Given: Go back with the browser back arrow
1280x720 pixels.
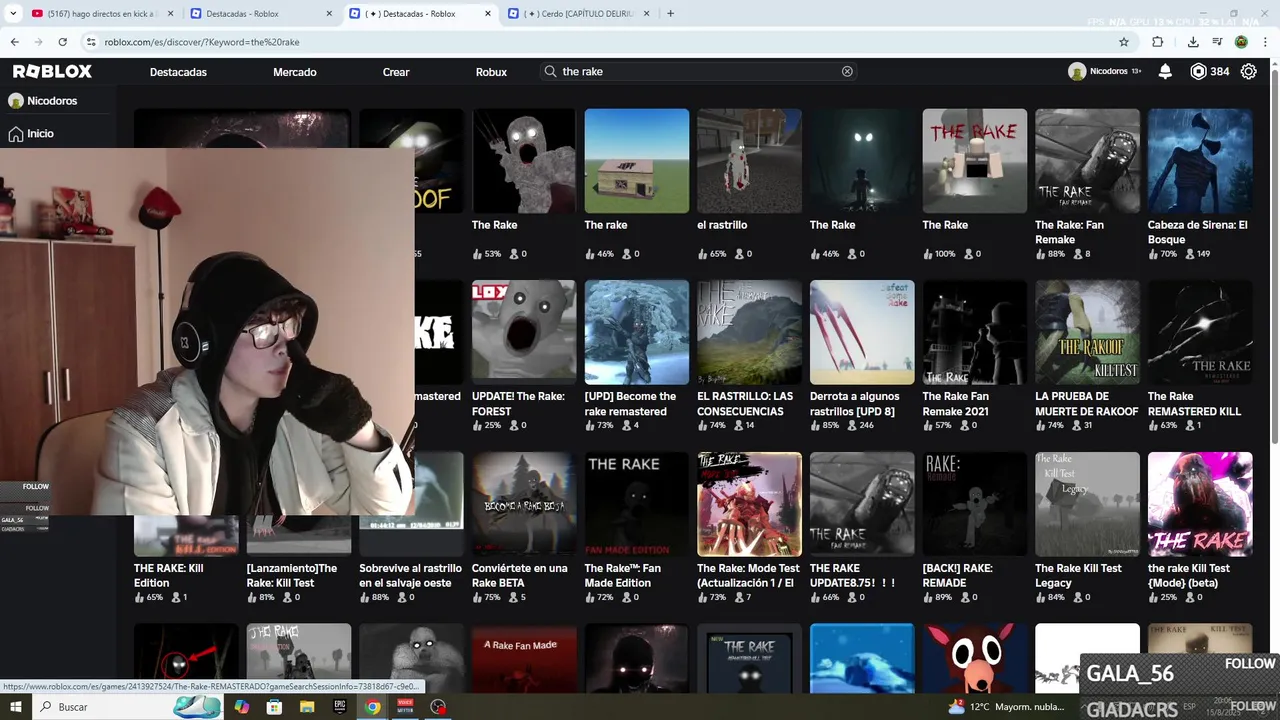Looking at the screenshot, I should coord(14,42).
